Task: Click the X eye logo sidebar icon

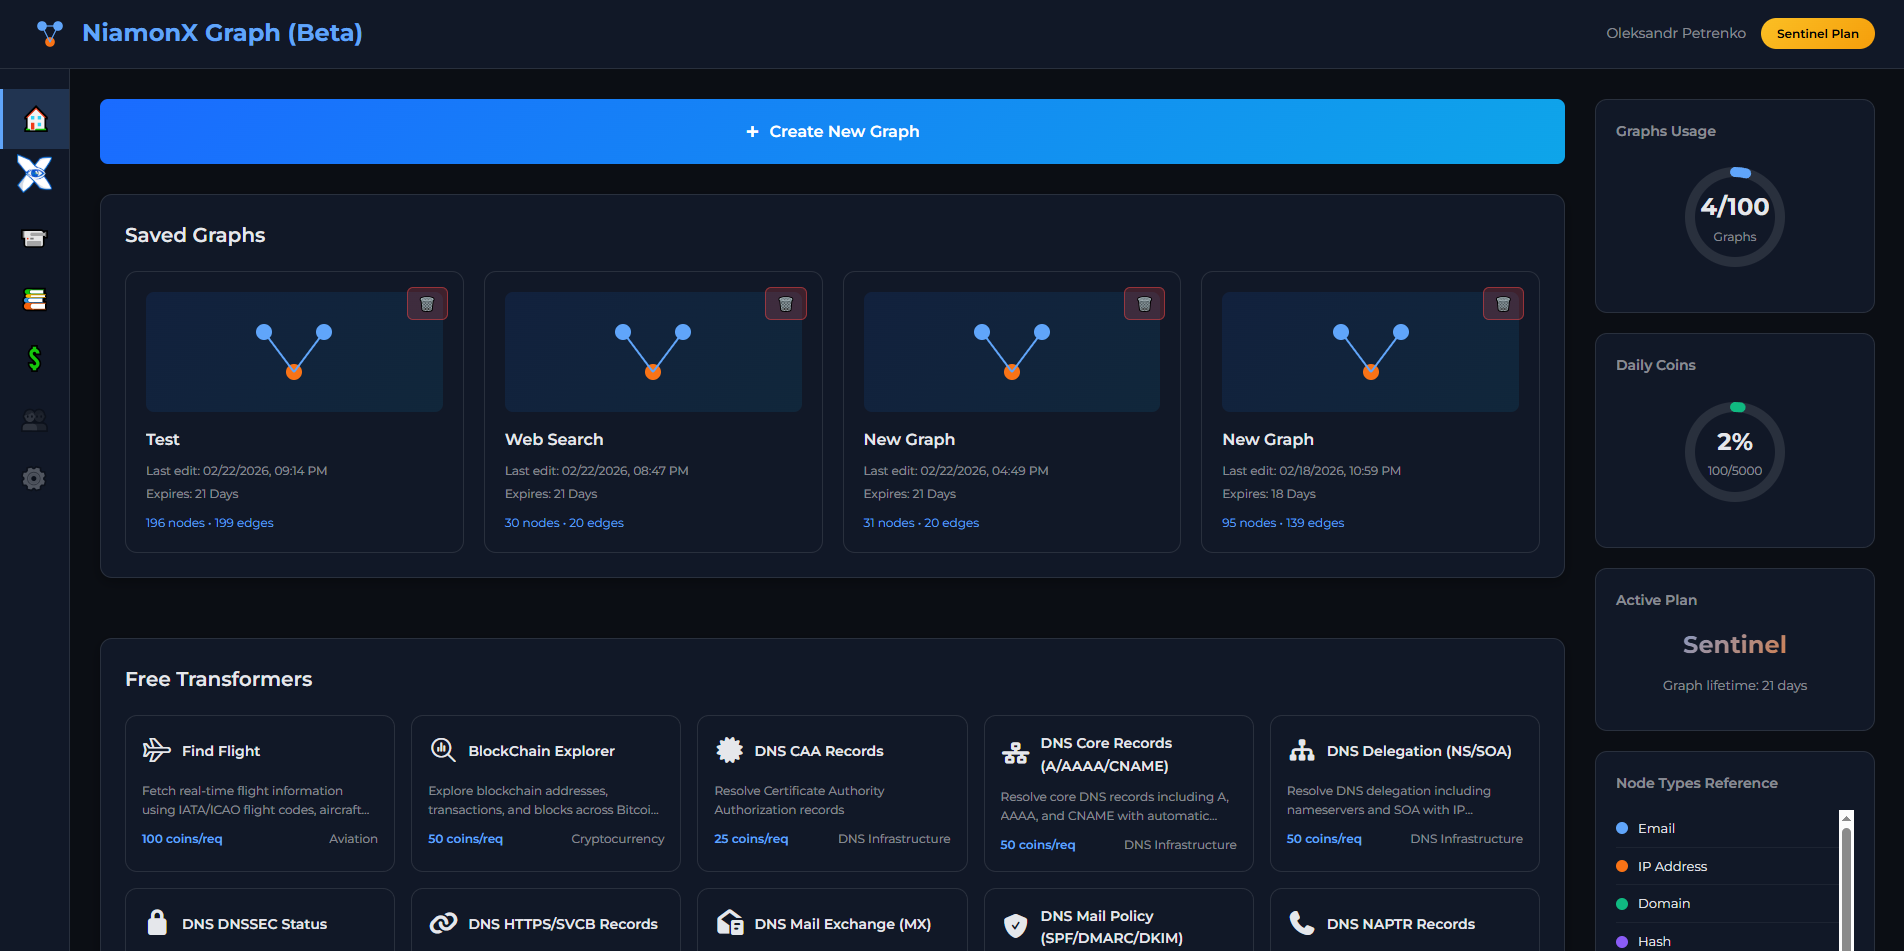Action: pos(35,174)
